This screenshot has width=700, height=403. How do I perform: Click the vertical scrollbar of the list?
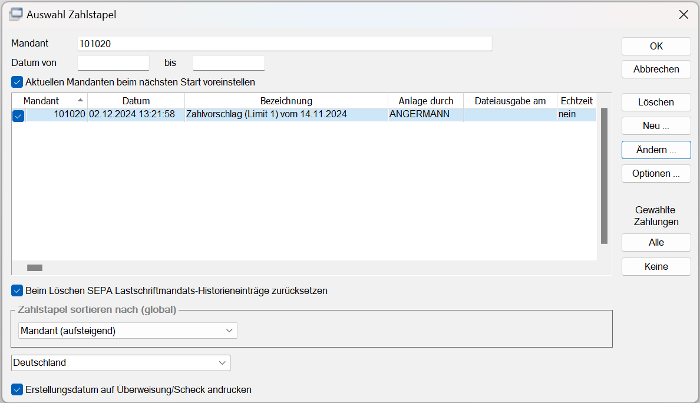click(x=604, y=176)
